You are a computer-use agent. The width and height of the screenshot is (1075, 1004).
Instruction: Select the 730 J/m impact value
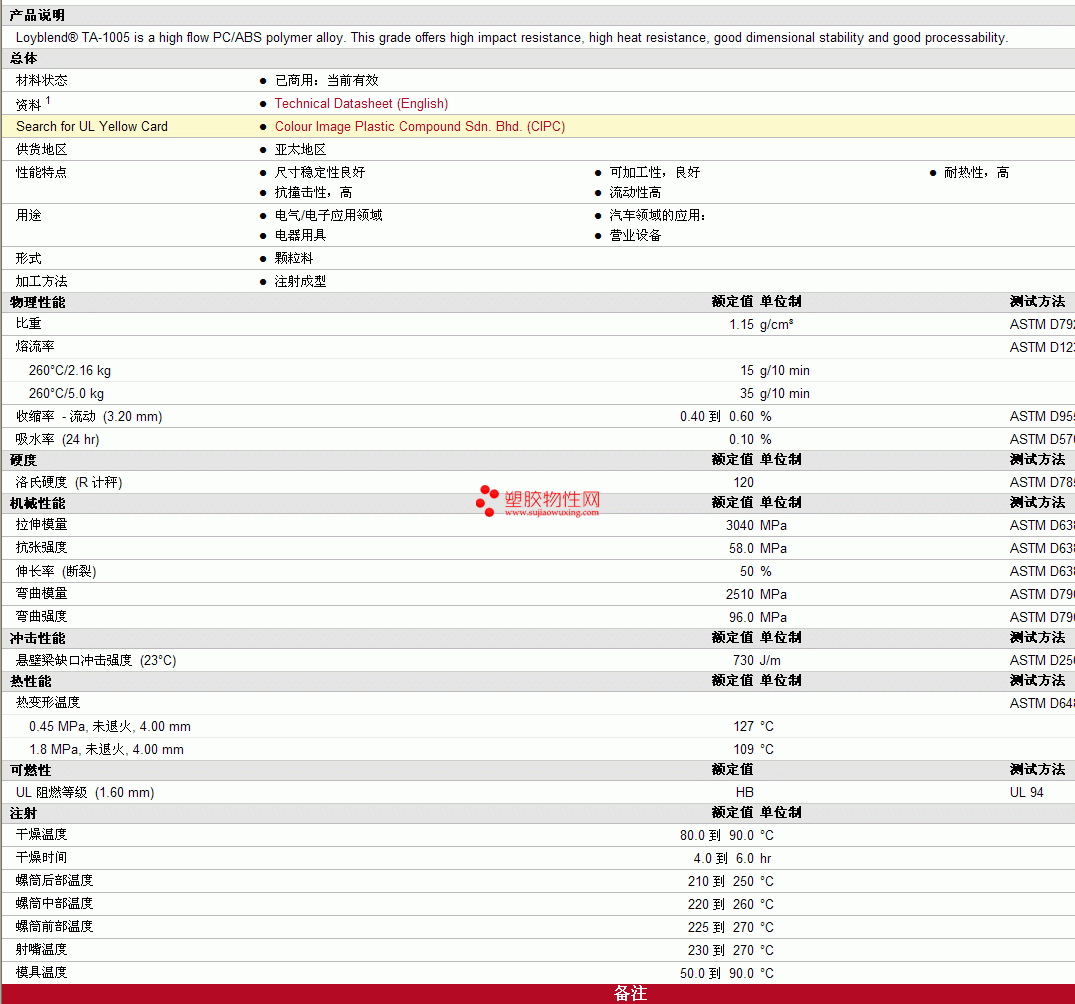click(757, 661)
